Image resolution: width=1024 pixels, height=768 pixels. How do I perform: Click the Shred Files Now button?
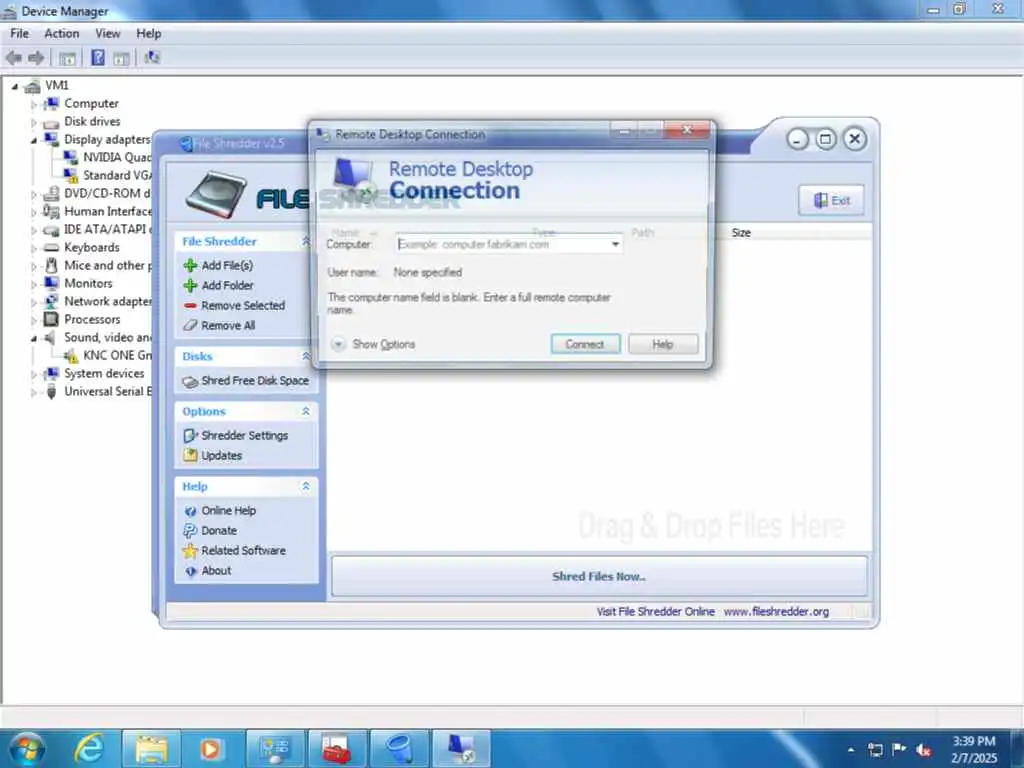pyautogui.click(x=599, y=576)
